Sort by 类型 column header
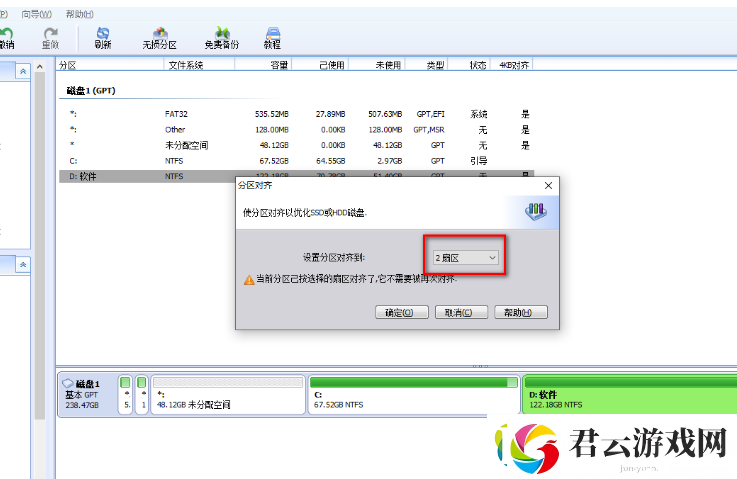The width and height of the screenshot is (737, 479). click(427, 65)
